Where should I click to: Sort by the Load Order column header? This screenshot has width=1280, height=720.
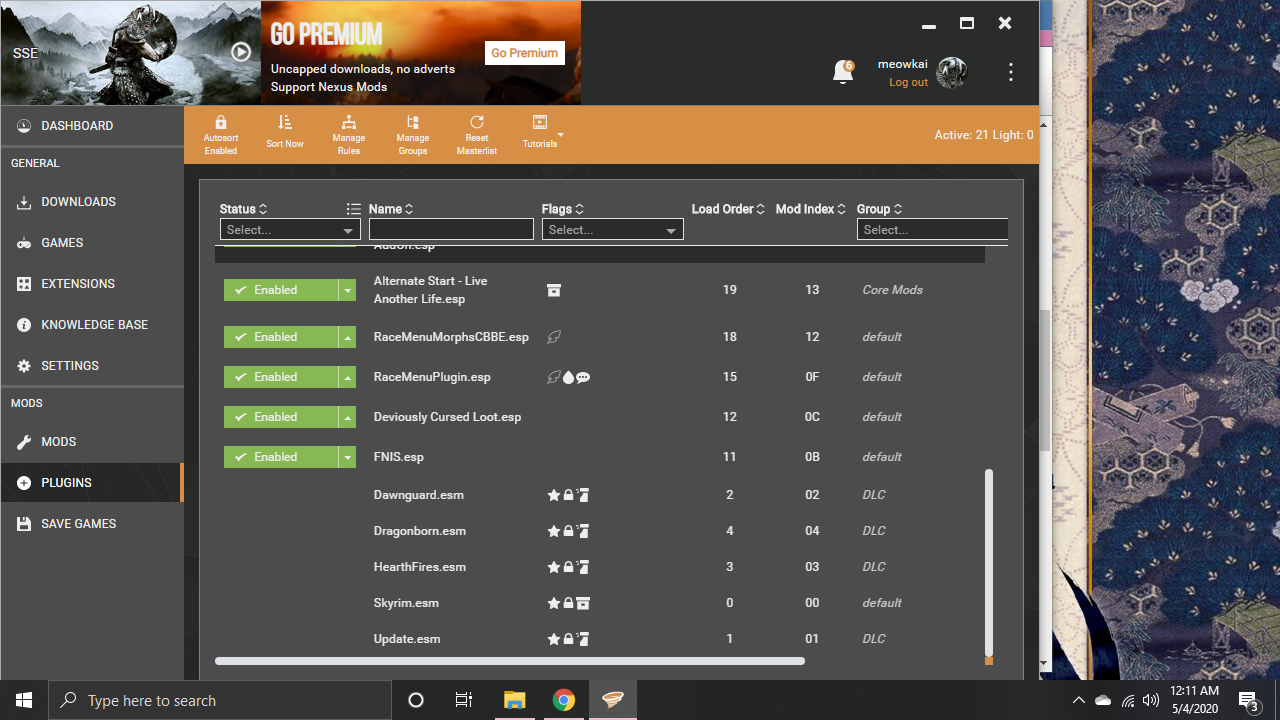[728, 209]
